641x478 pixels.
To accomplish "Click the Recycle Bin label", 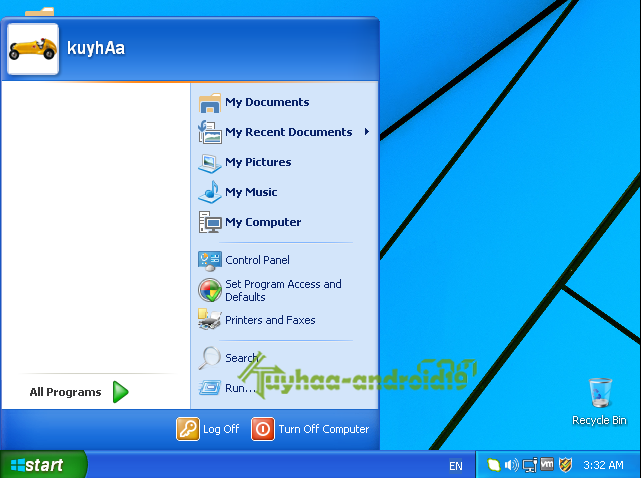I will tap(599, 420).
